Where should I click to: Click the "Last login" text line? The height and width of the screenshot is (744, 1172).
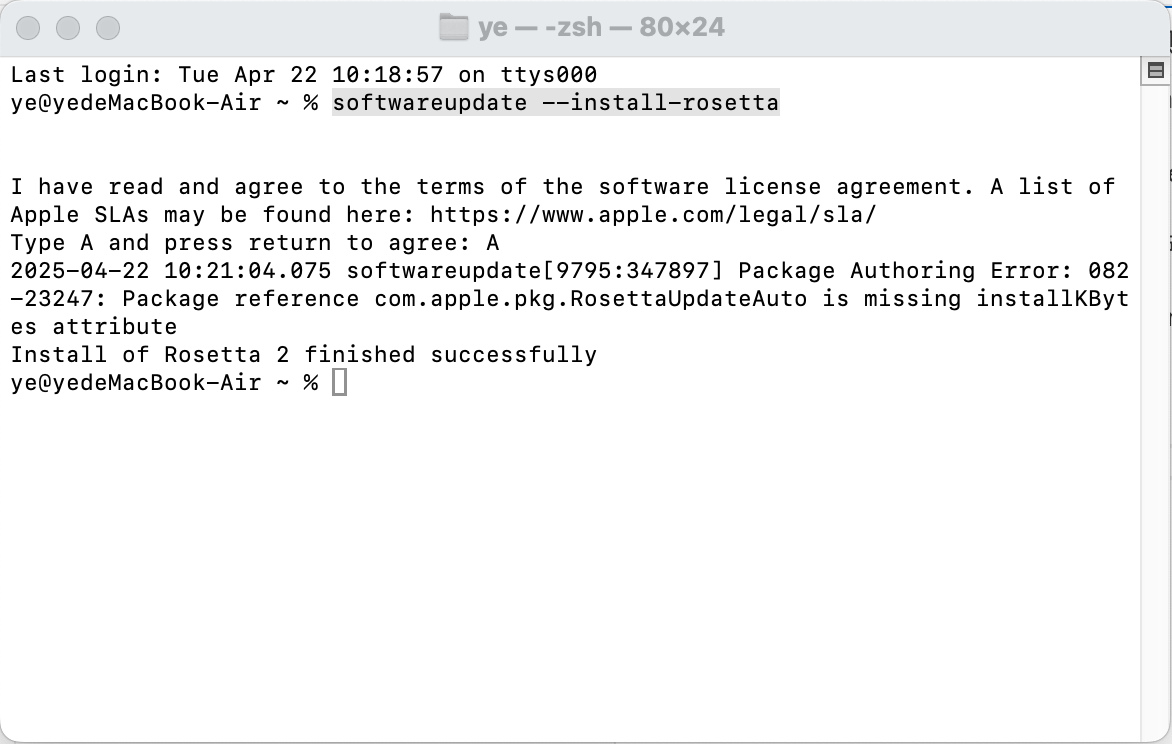pyautogui.click(x=303, y=75)
